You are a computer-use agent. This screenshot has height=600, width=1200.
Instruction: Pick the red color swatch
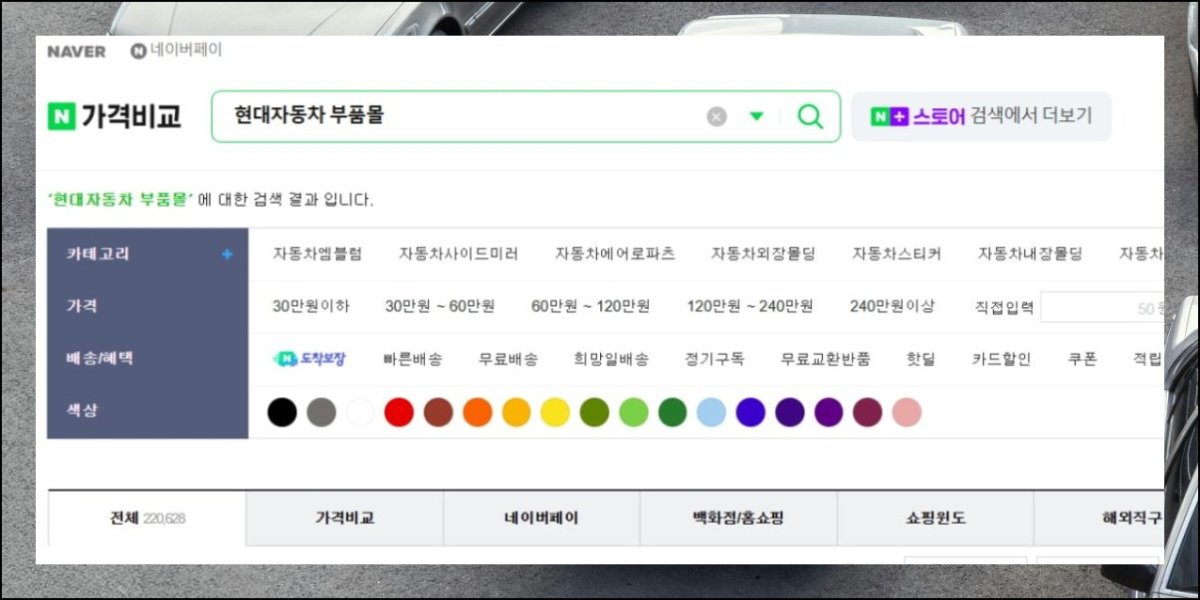(x=399, y=412)
